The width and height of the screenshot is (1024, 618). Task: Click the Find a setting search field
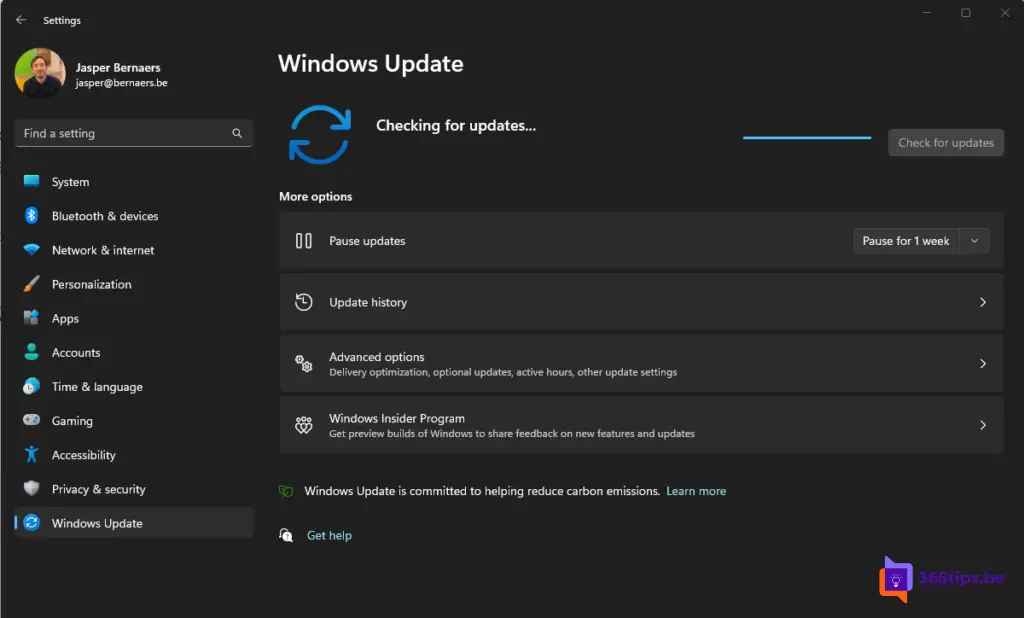tap(133, 133)
